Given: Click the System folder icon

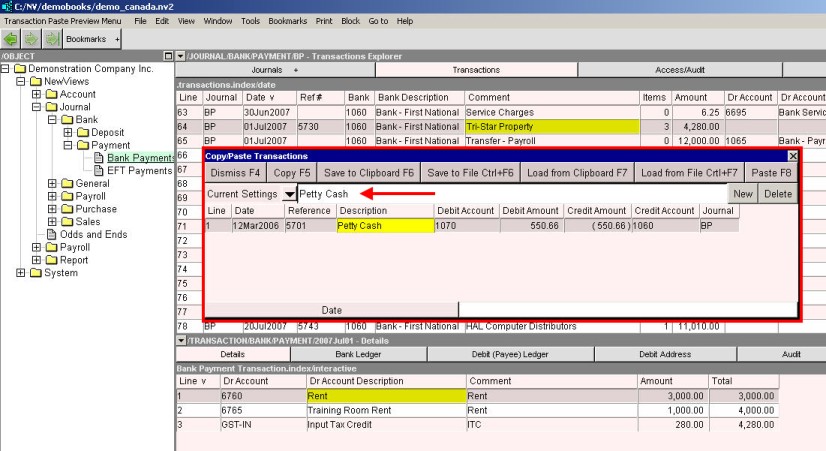Looking at the screenshot, I should point(35,273).
